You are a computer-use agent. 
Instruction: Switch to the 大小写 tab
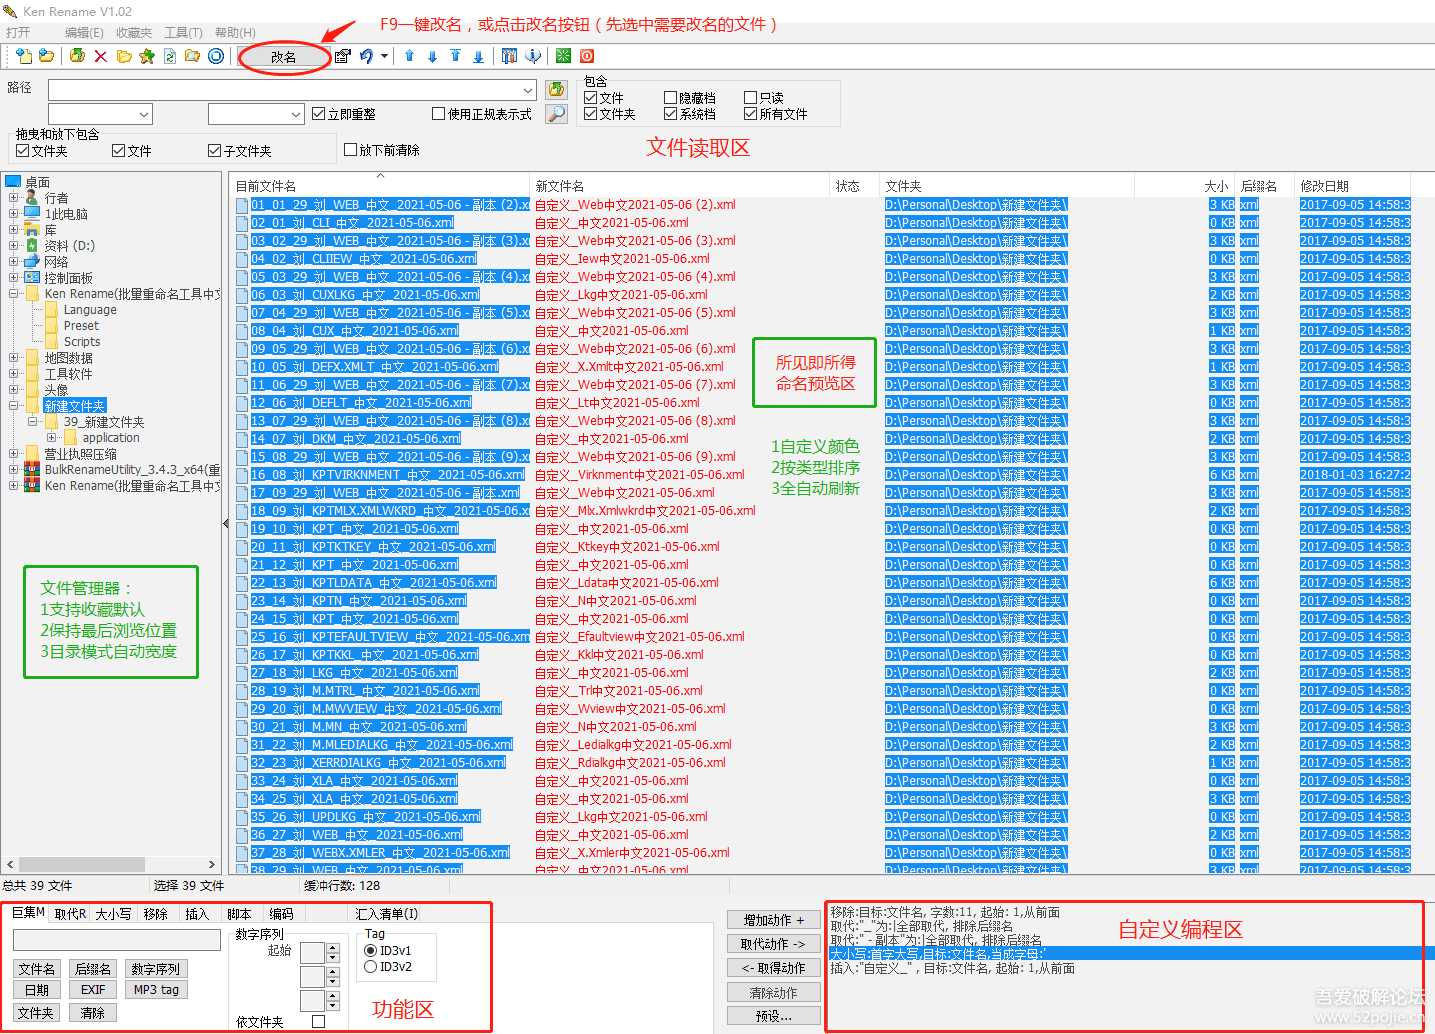coord(113,914)
